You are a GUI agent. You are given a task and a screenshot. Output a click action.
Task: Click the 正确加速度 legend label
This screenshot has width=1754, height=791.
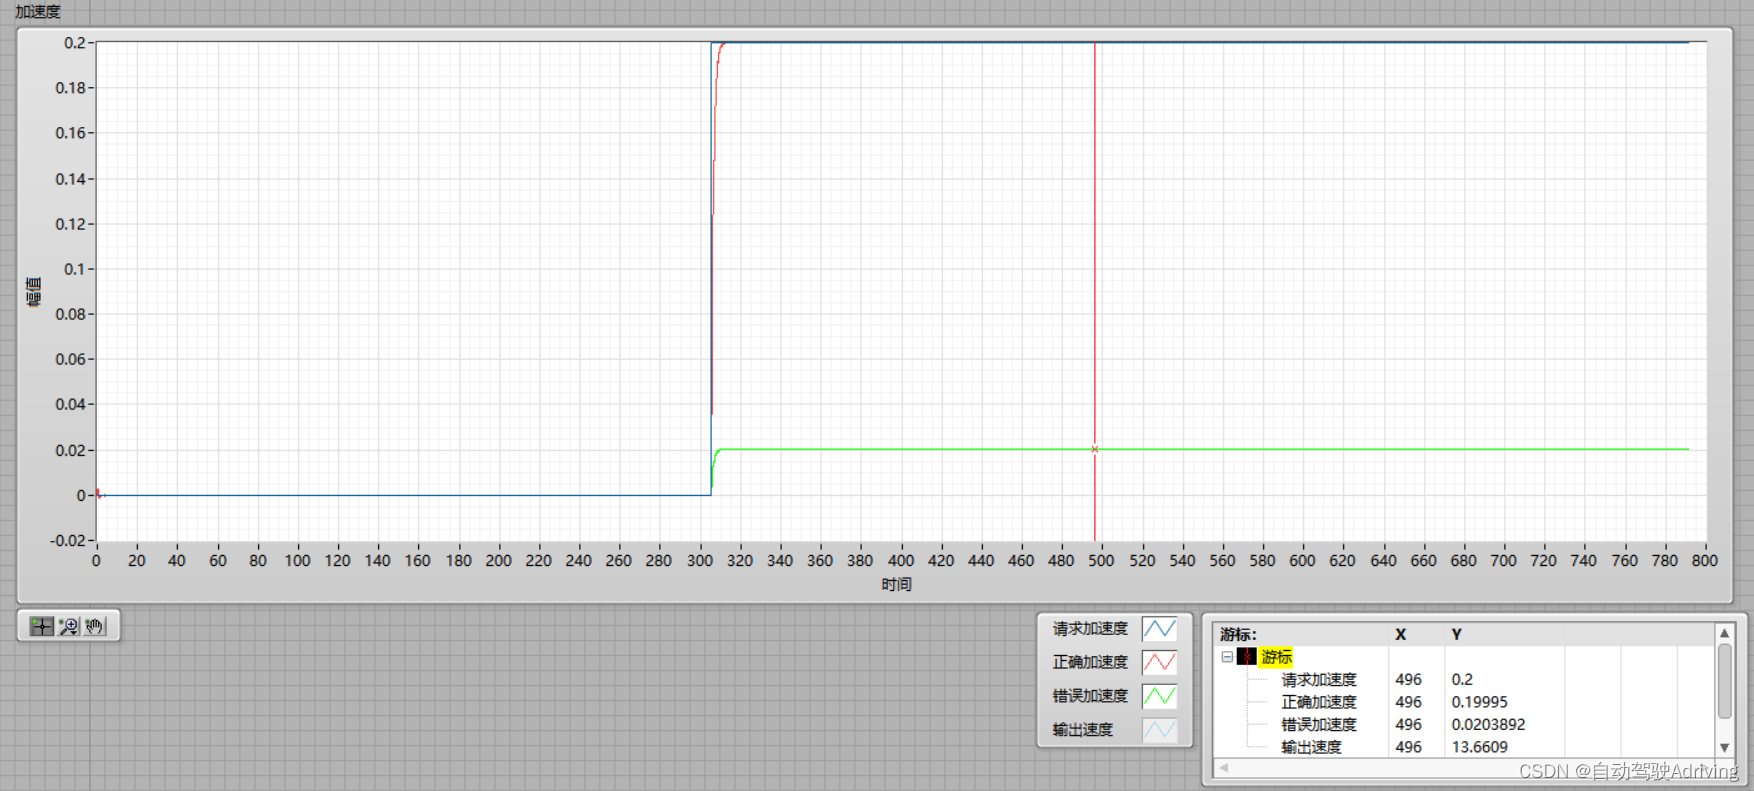[x=1090, y=662]
